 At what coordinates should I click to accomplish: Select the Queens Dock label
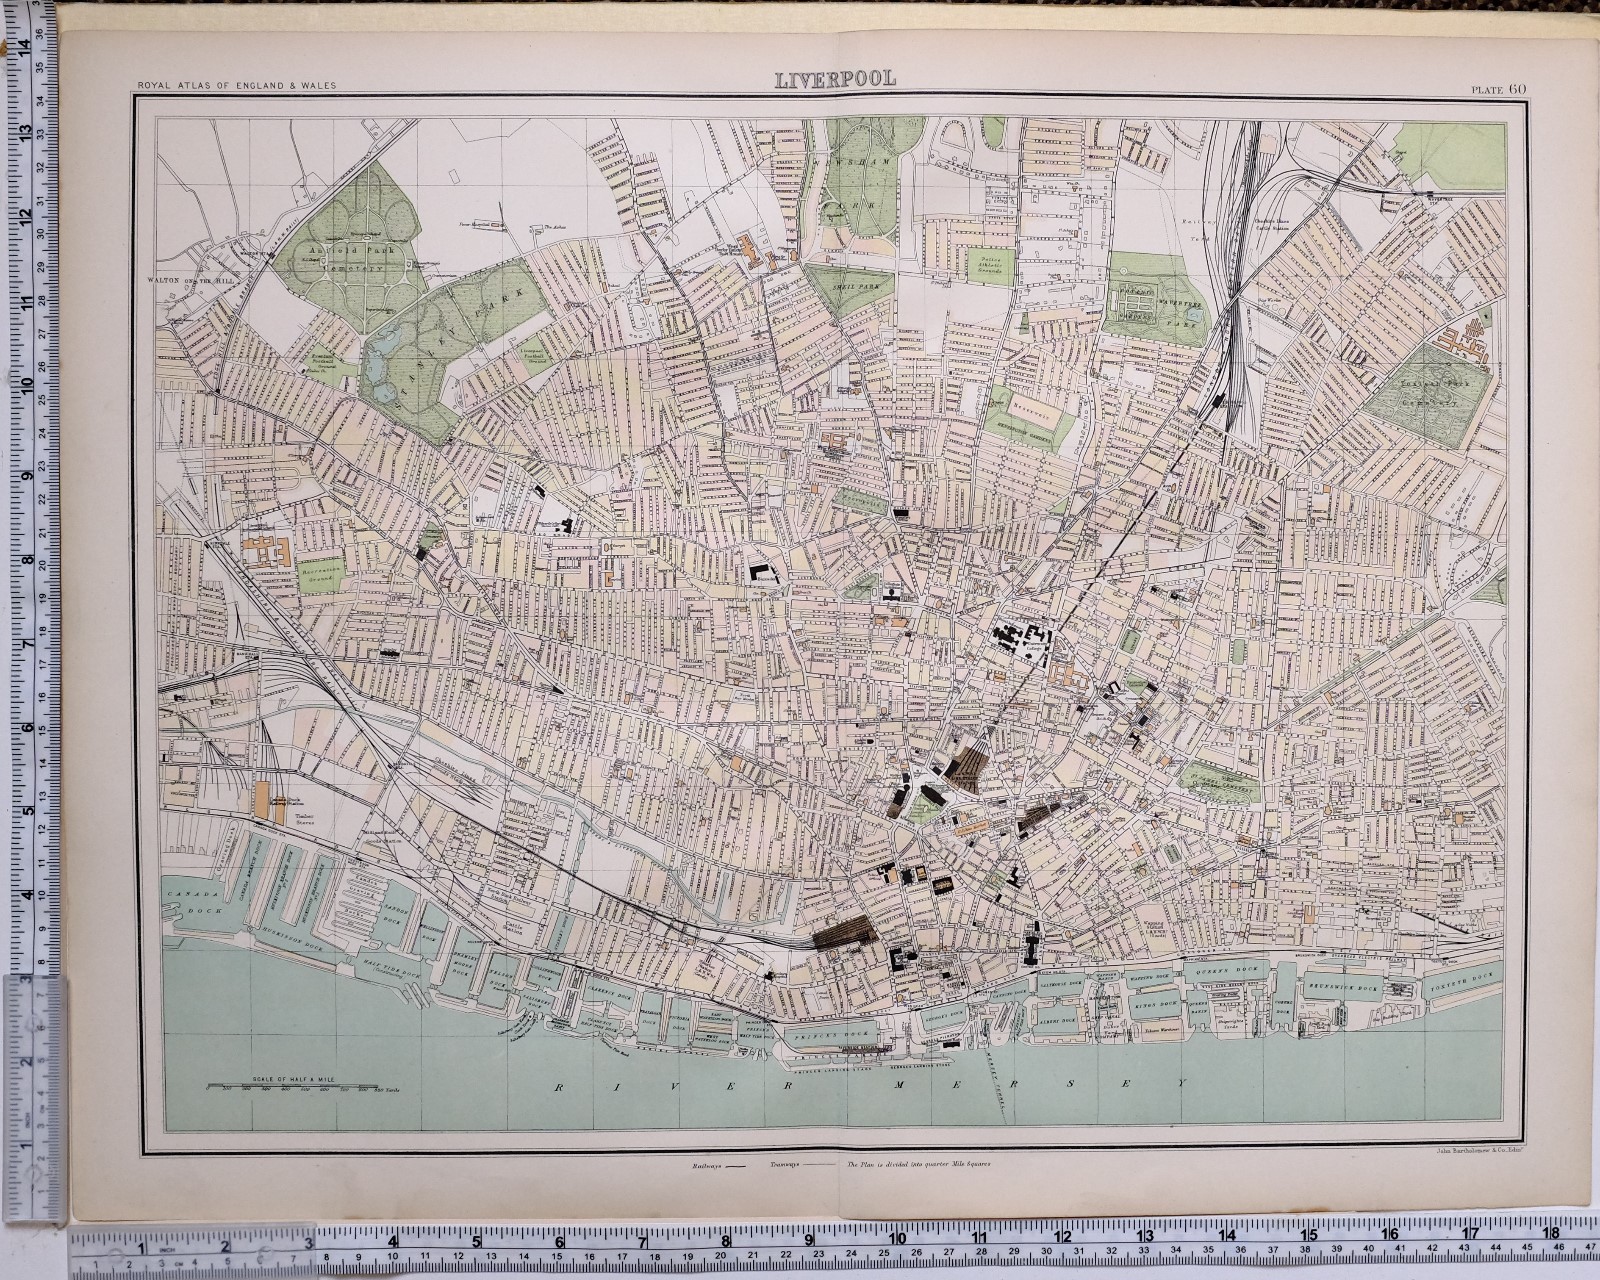tap(1226, 968)
